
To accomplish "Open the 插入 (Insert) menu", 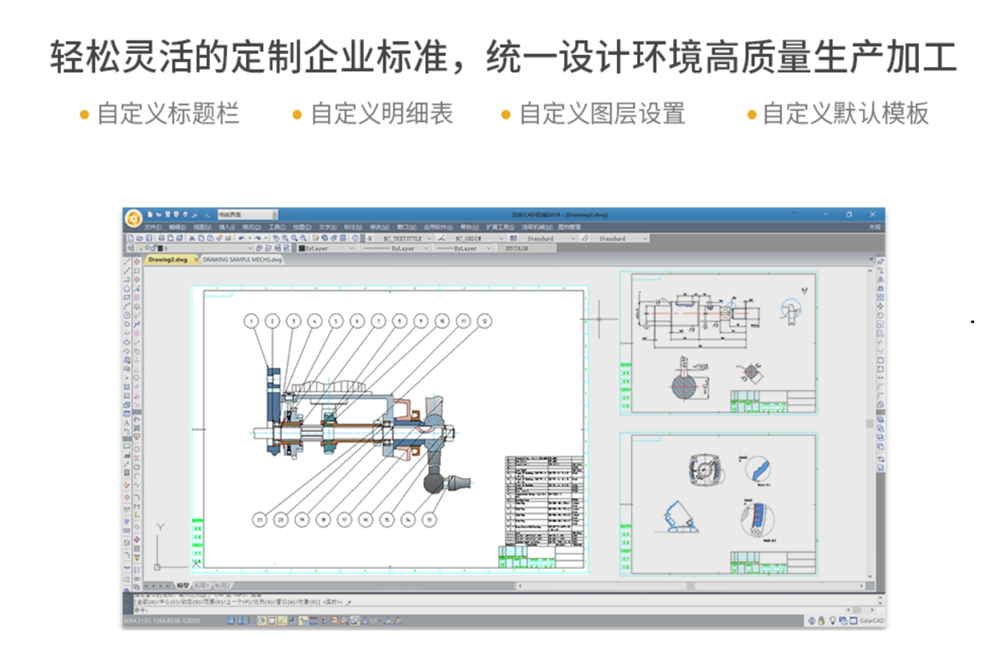I will 226,227.
